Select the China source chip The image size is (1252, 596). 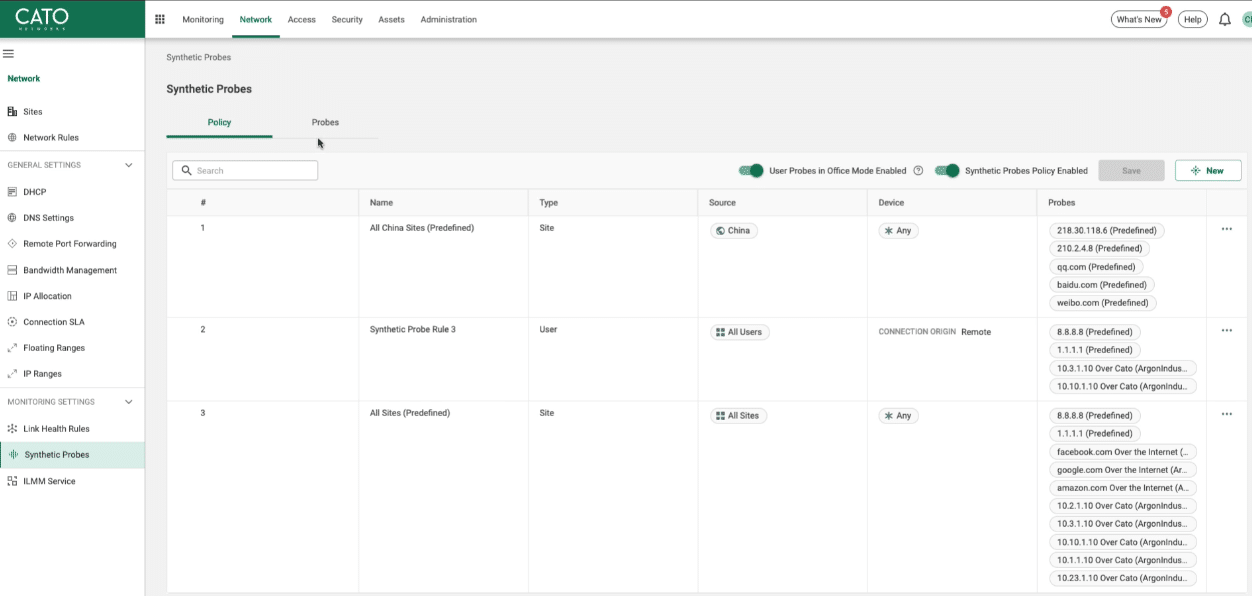click(733, 230)
